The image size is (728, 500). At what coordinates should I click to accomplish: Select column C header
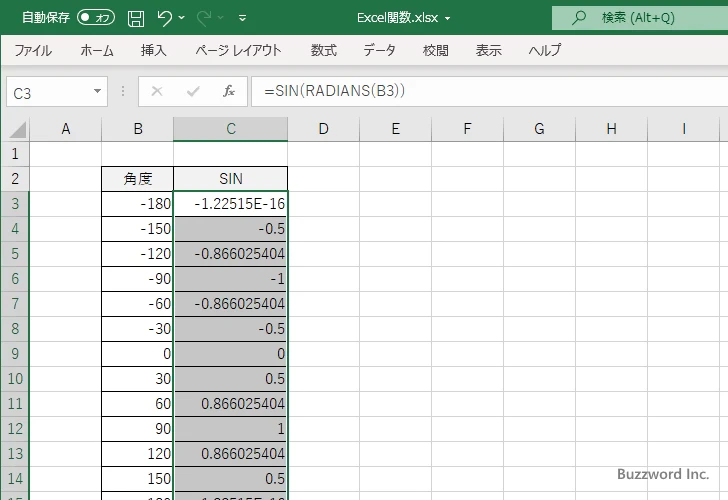(x=230, y=129)
